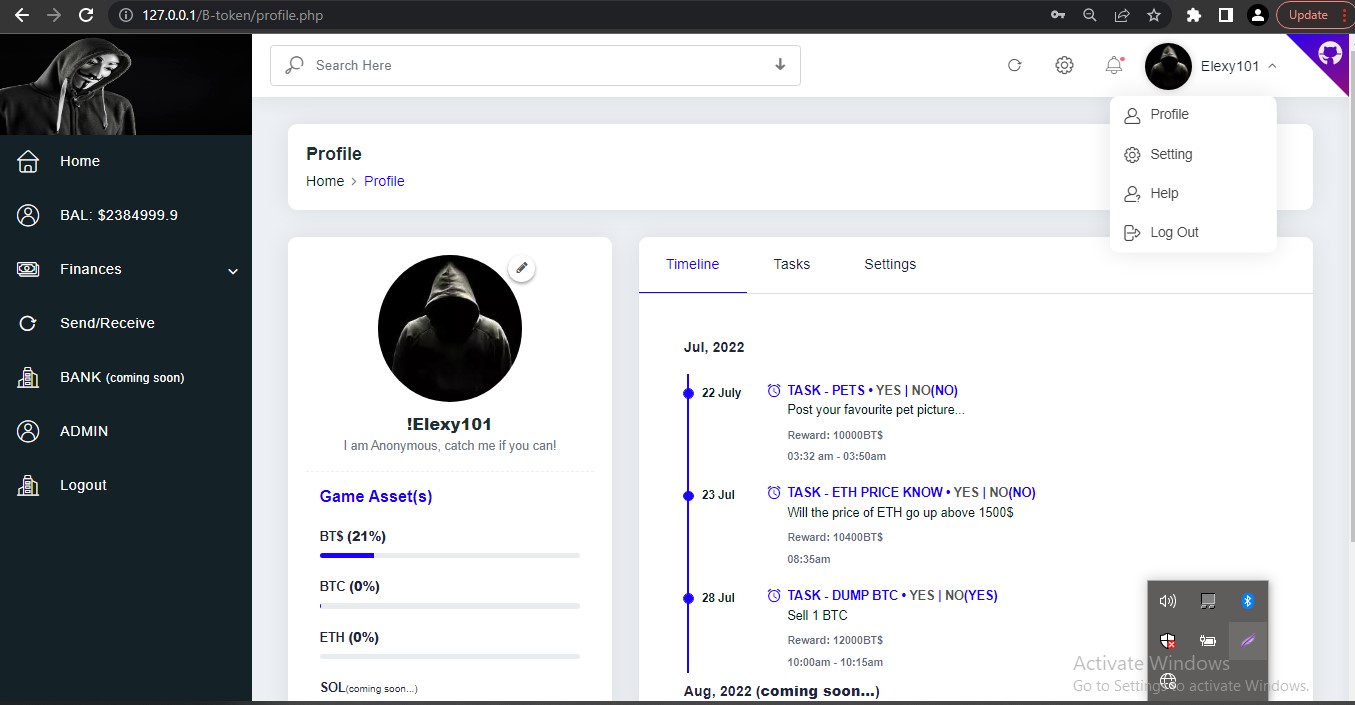
Task: Open volume control in system tray
Action: [1167, 600]
